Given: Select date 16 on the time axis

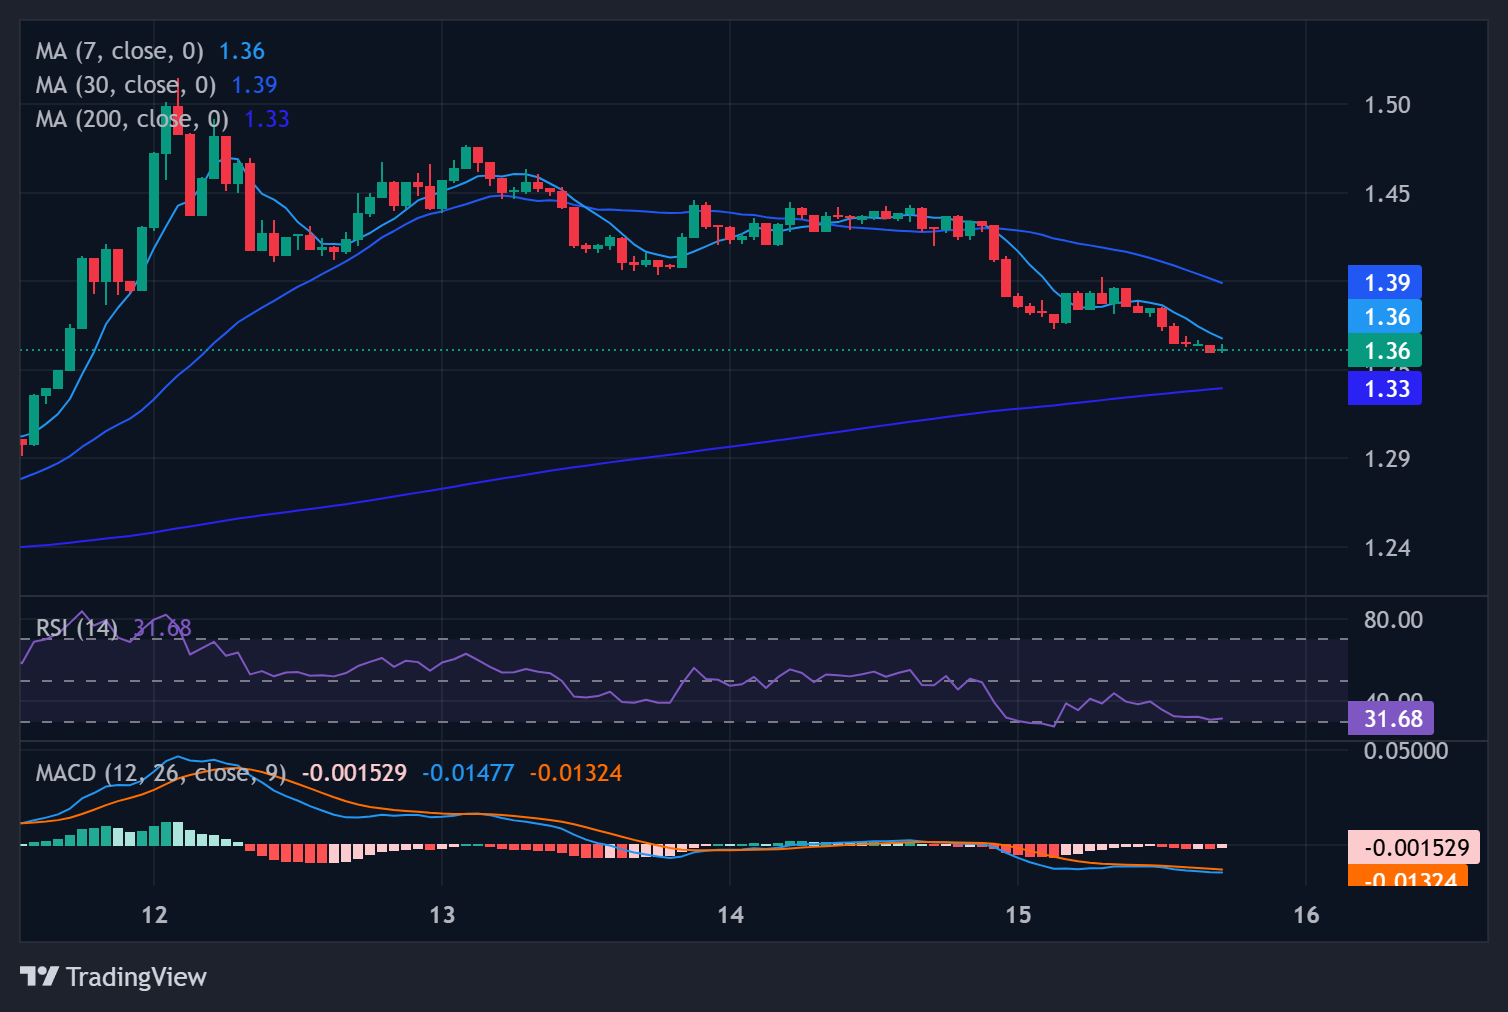Looking at the screenshot, I should click(1306, 915).
